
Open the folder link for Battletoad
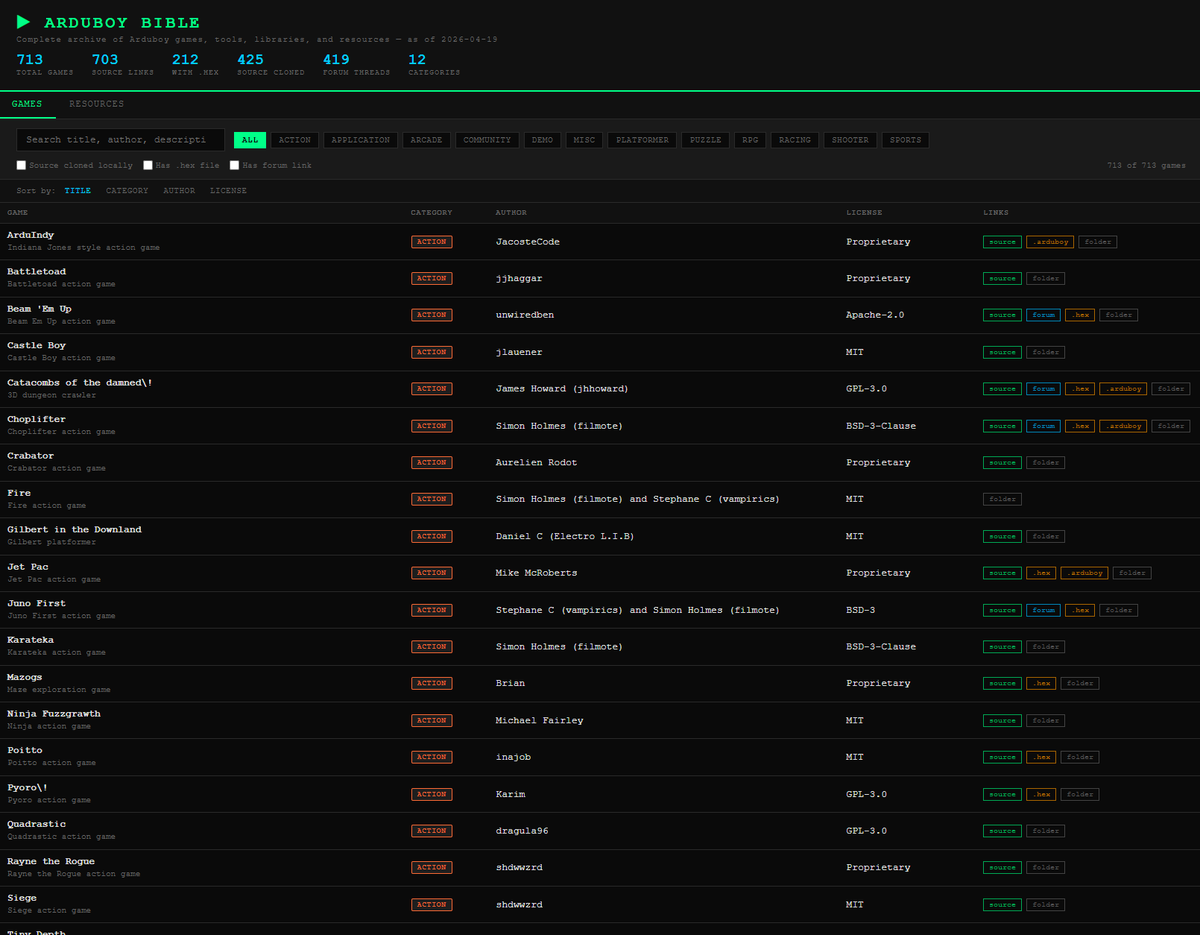[x=1045, y=278]
